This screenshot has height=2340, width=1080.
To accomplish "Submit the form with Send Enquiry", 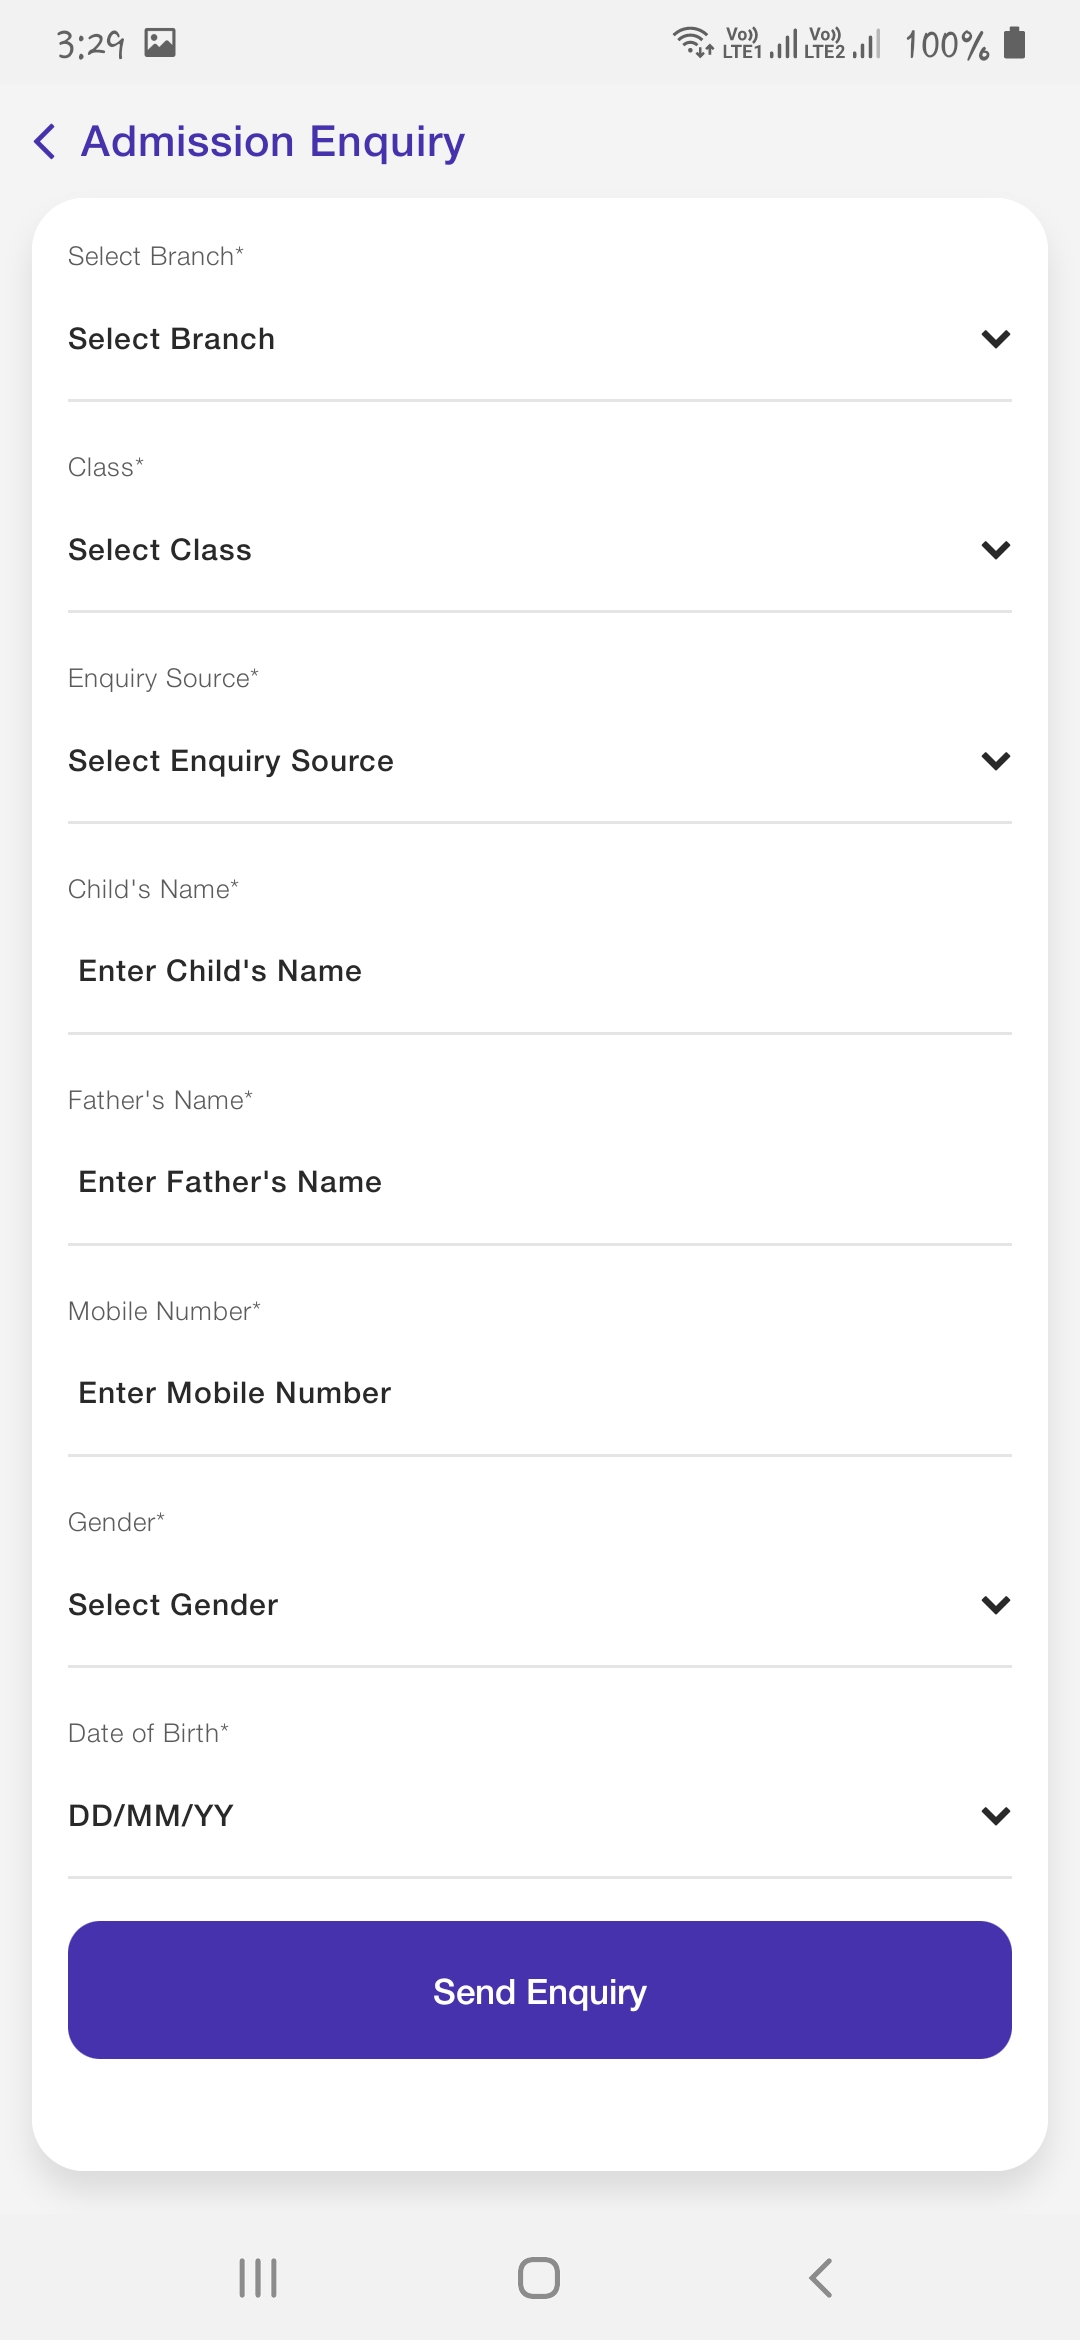I will [x=540, y=1990].
